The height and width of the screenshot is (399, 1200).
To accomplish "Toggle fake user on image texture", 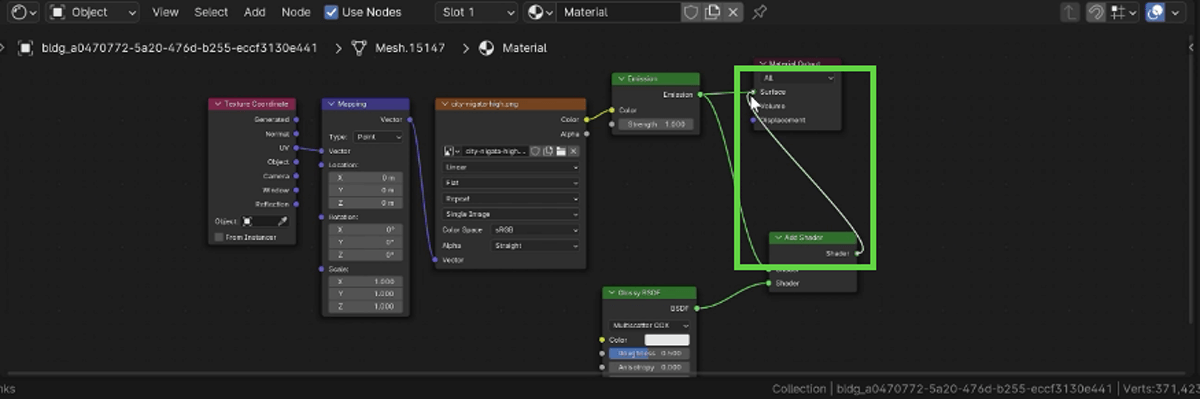I will click(535, 151).
